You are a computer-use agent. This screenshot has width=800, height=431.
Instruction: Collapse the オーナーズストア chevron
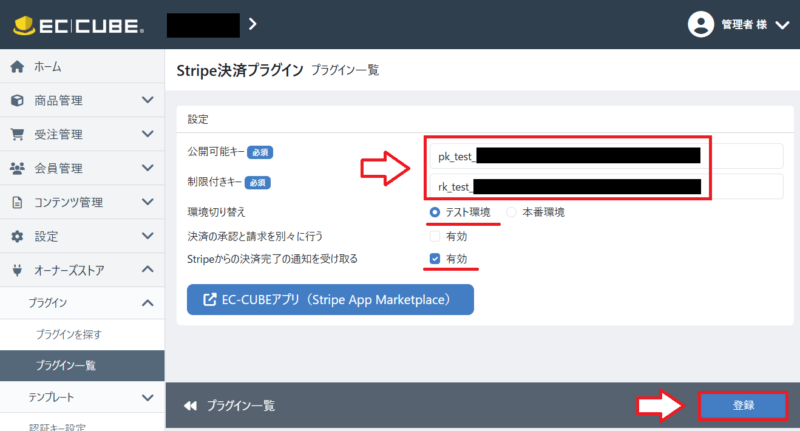coord(147,269)
